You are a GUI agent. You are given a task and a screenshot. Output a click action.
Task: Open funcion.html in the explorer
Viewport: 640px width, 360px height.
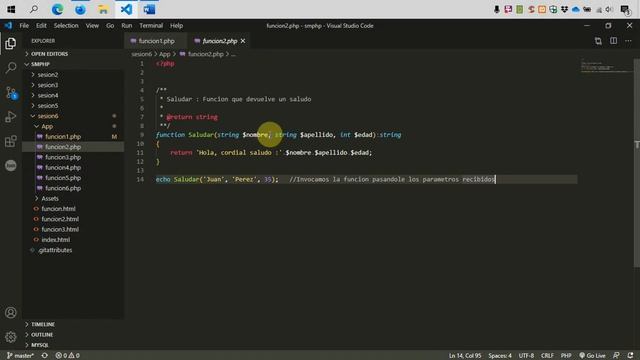click(73, 209)
